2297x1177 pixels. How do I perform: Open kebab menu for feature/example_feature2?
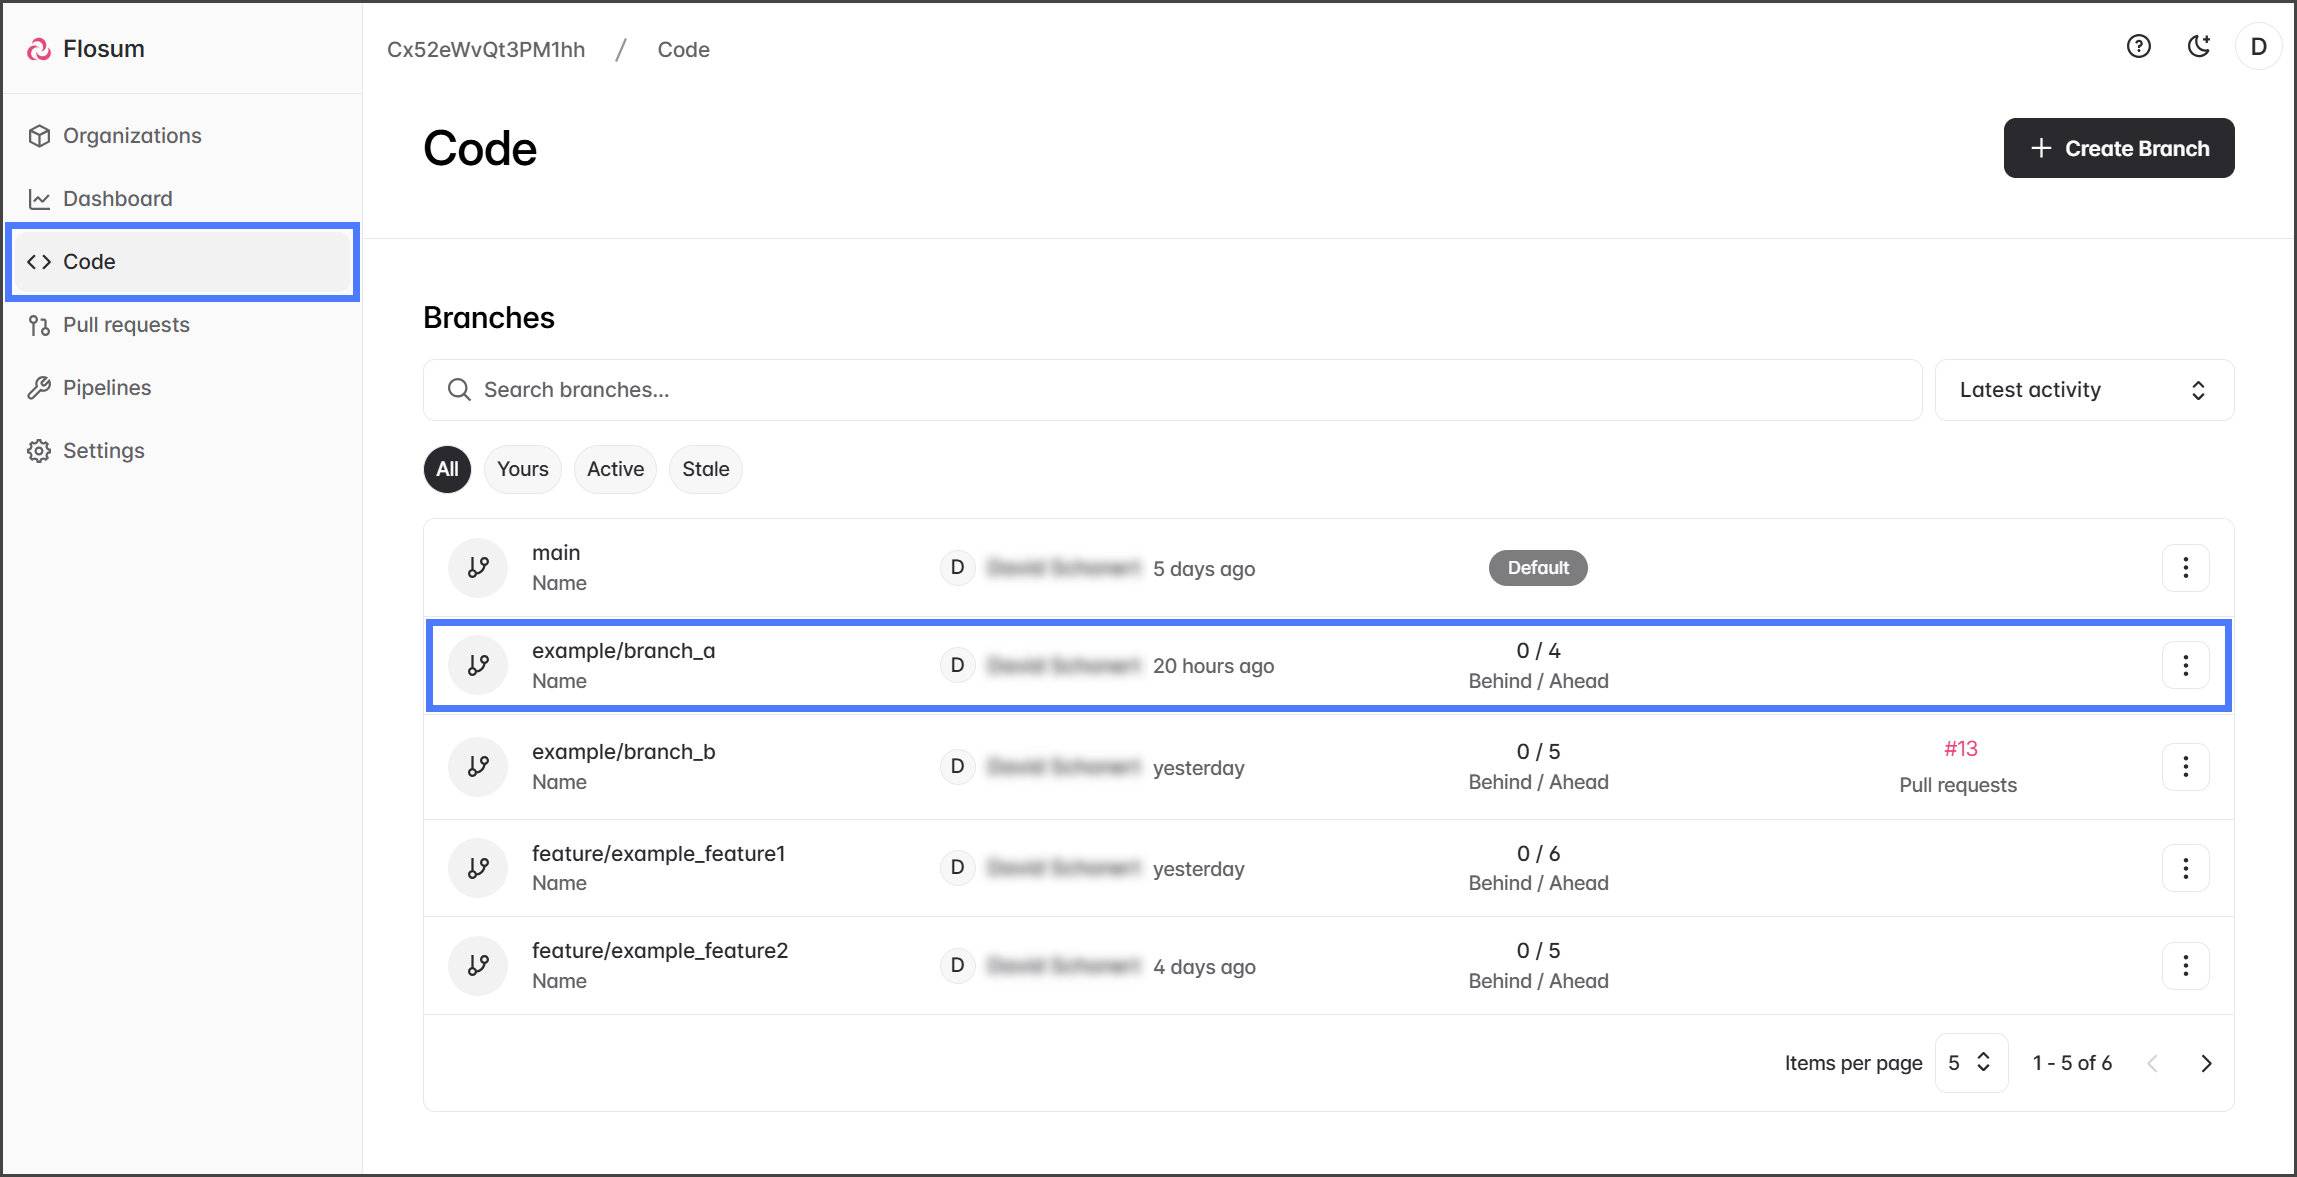[x=2185, y=966]
